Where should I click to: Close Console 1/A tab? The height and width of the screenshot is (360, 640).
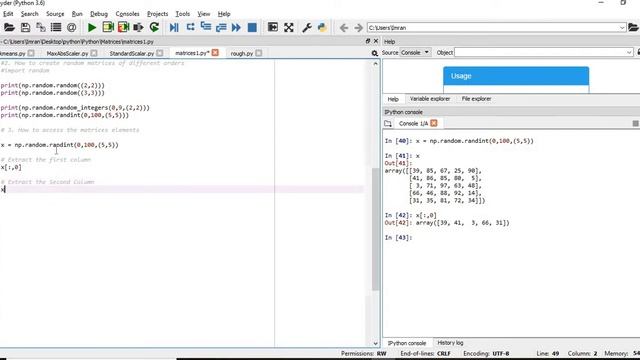coord(434,123)
